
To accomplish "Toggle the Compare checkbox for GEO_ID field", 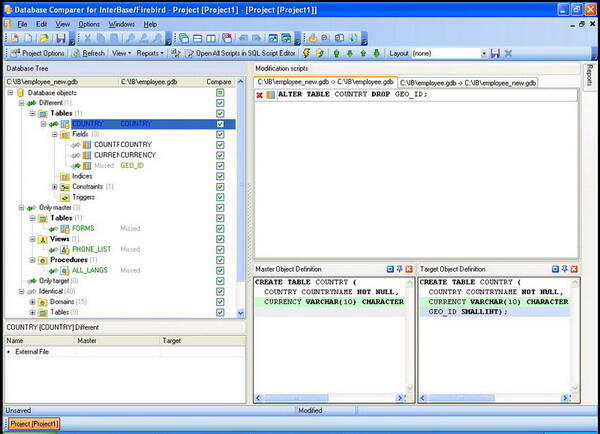I will point(220,166).
